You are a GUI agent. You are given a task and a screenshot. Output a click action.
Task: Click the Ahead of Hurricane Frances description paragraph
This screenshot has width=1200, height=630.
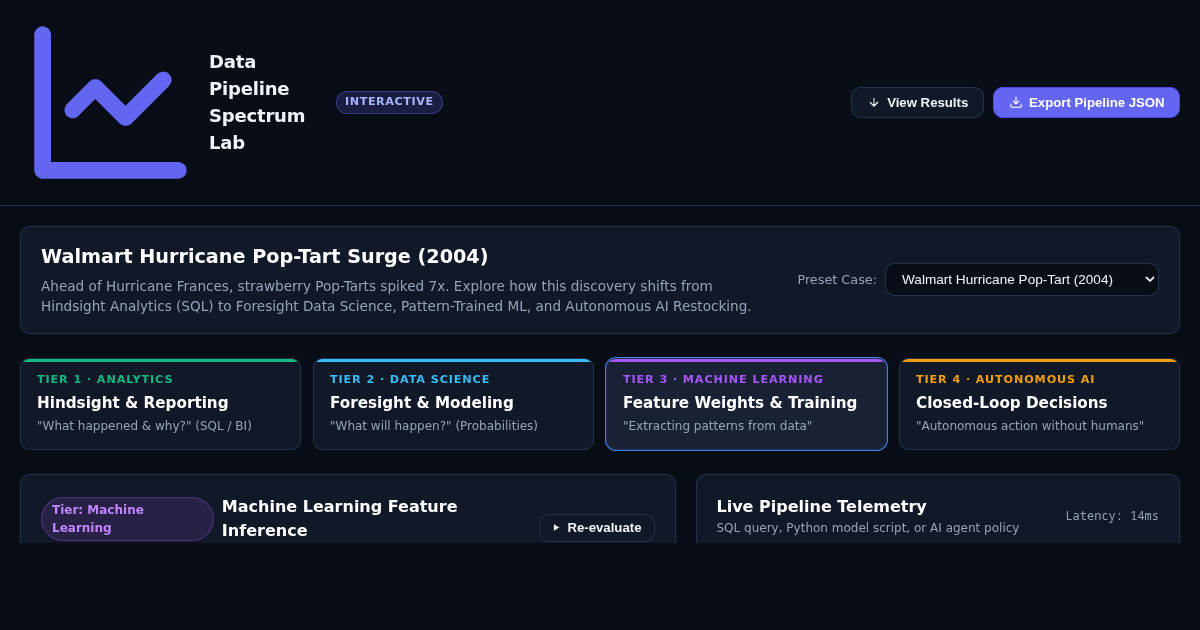pyautogui.click(x=396, y=296)
